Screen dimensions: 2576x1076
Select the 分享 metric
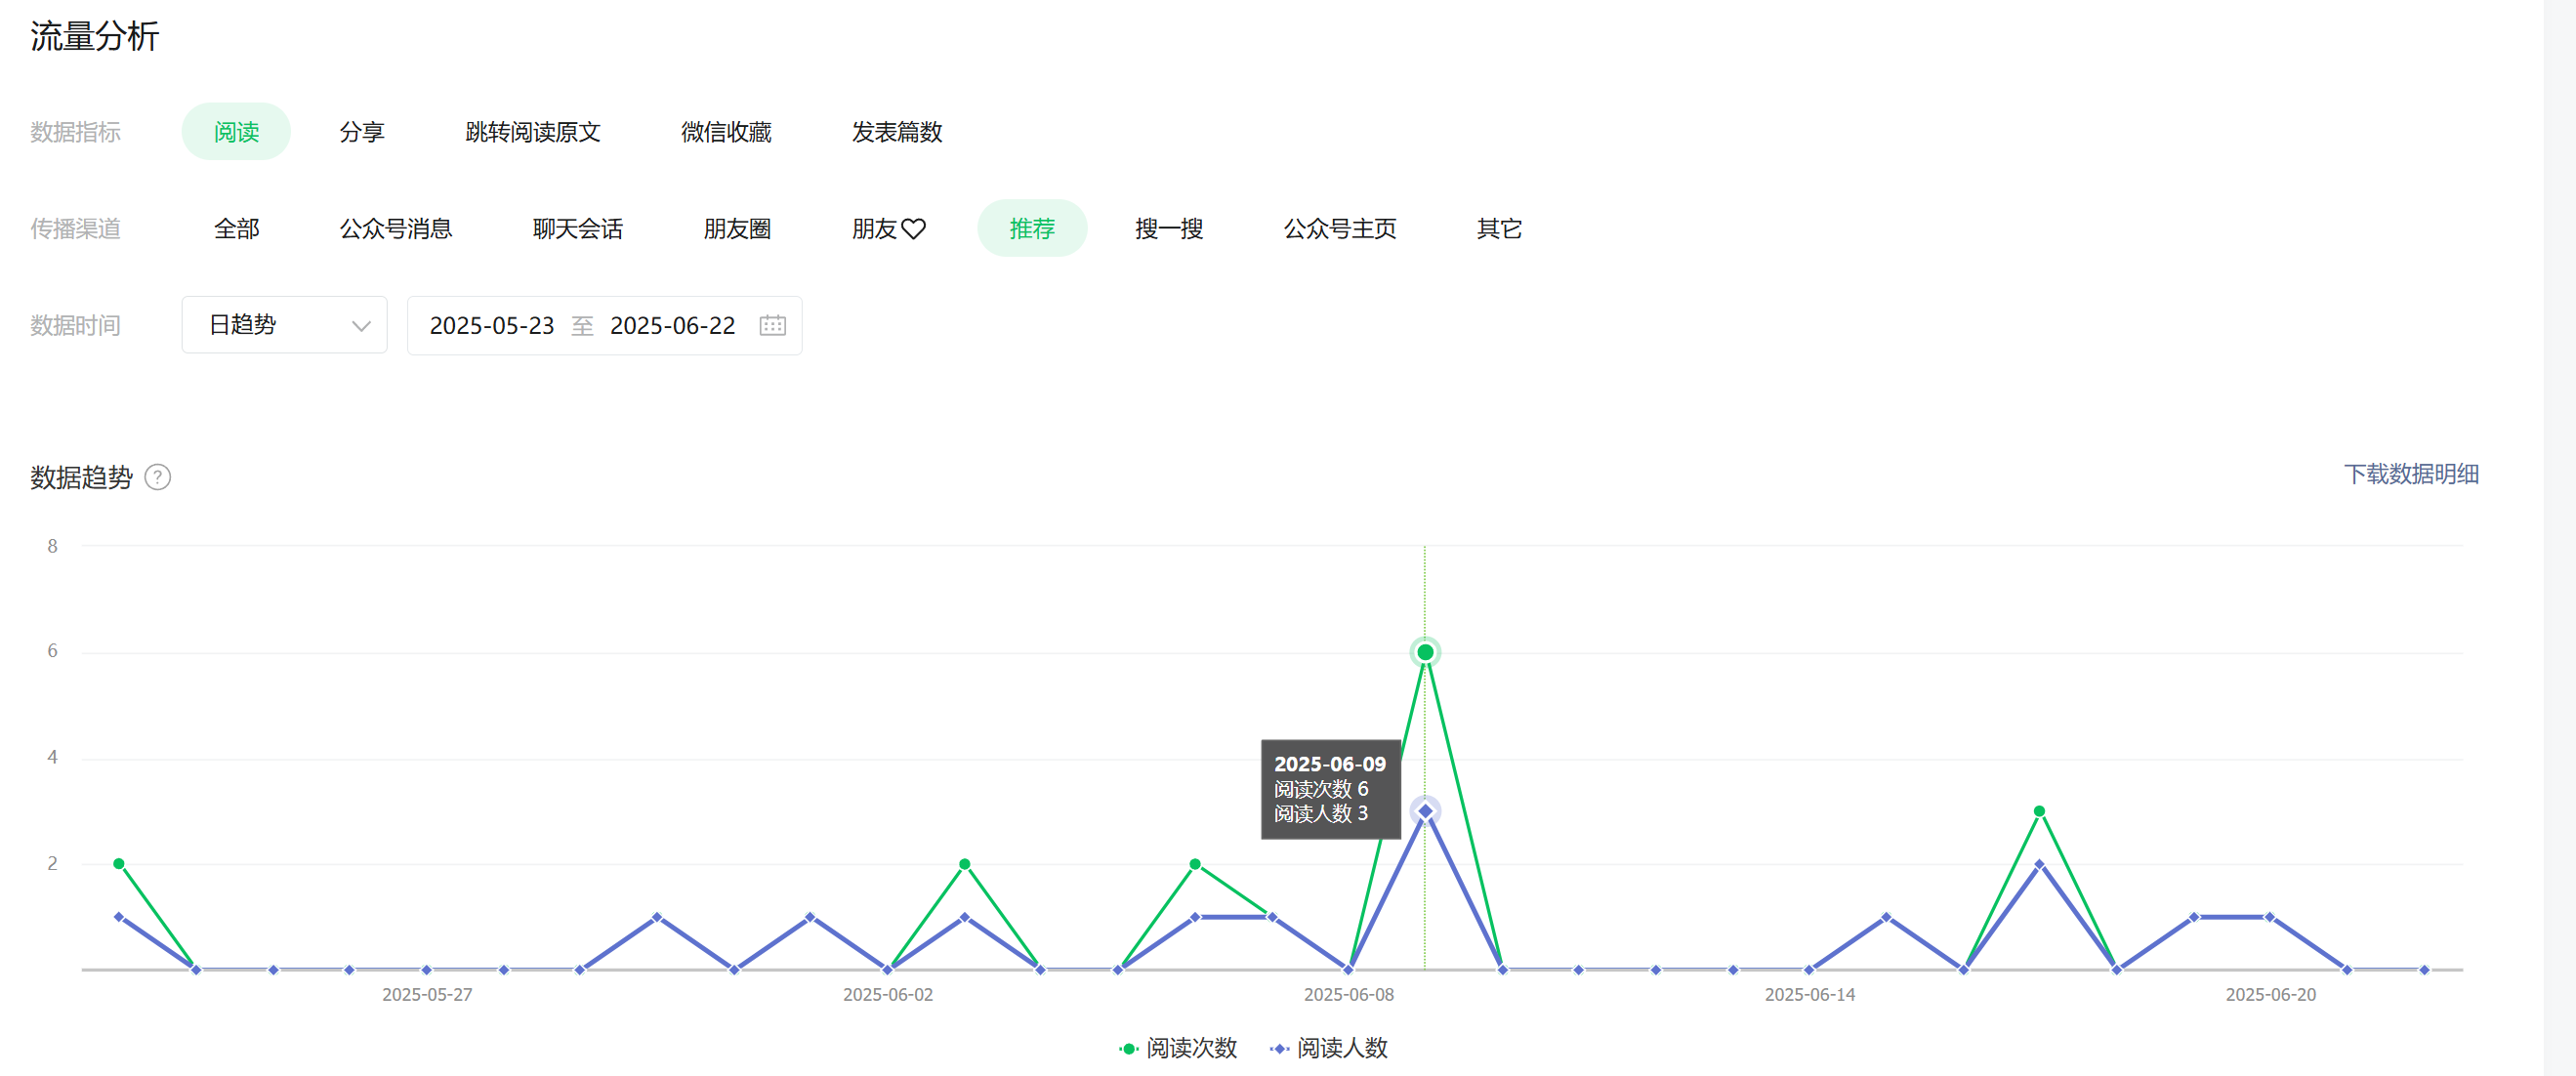pos(361,132)
